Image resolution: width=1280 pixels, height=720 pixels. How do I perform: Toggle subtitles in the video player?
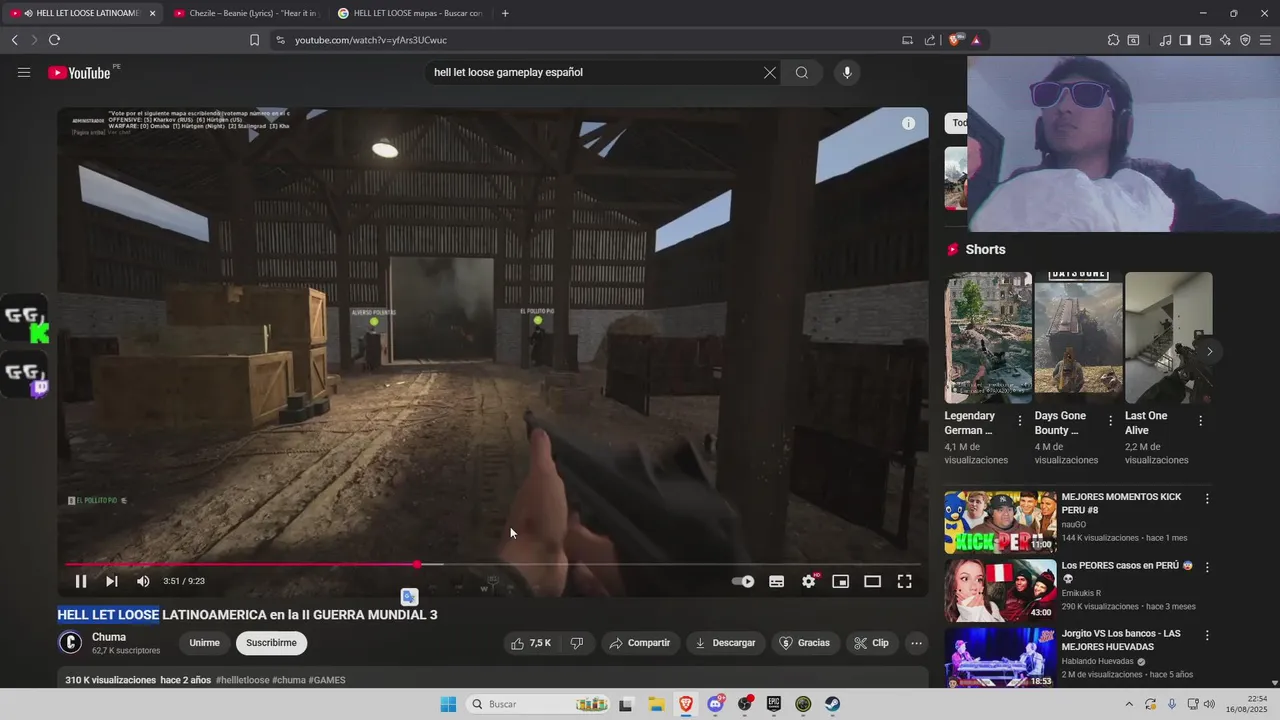tap(776, 581)
